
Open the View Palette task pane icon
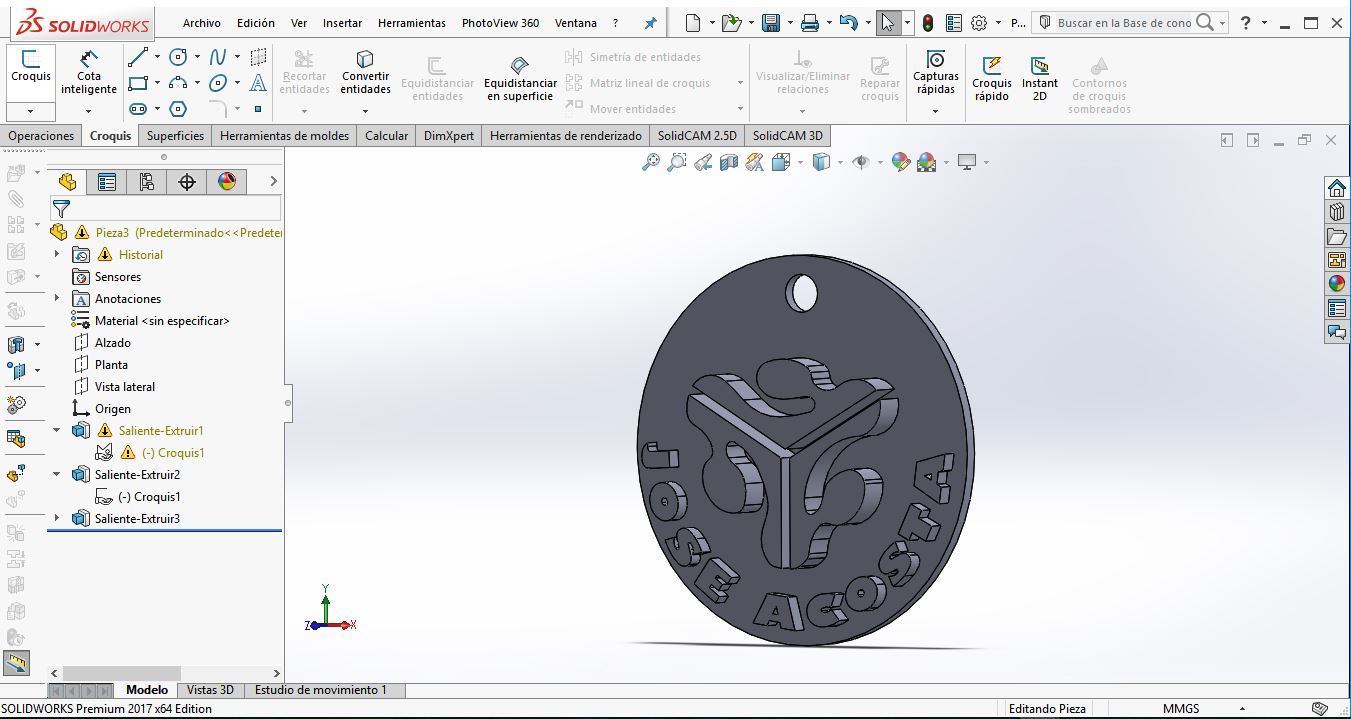click(x=1337, y=260)
